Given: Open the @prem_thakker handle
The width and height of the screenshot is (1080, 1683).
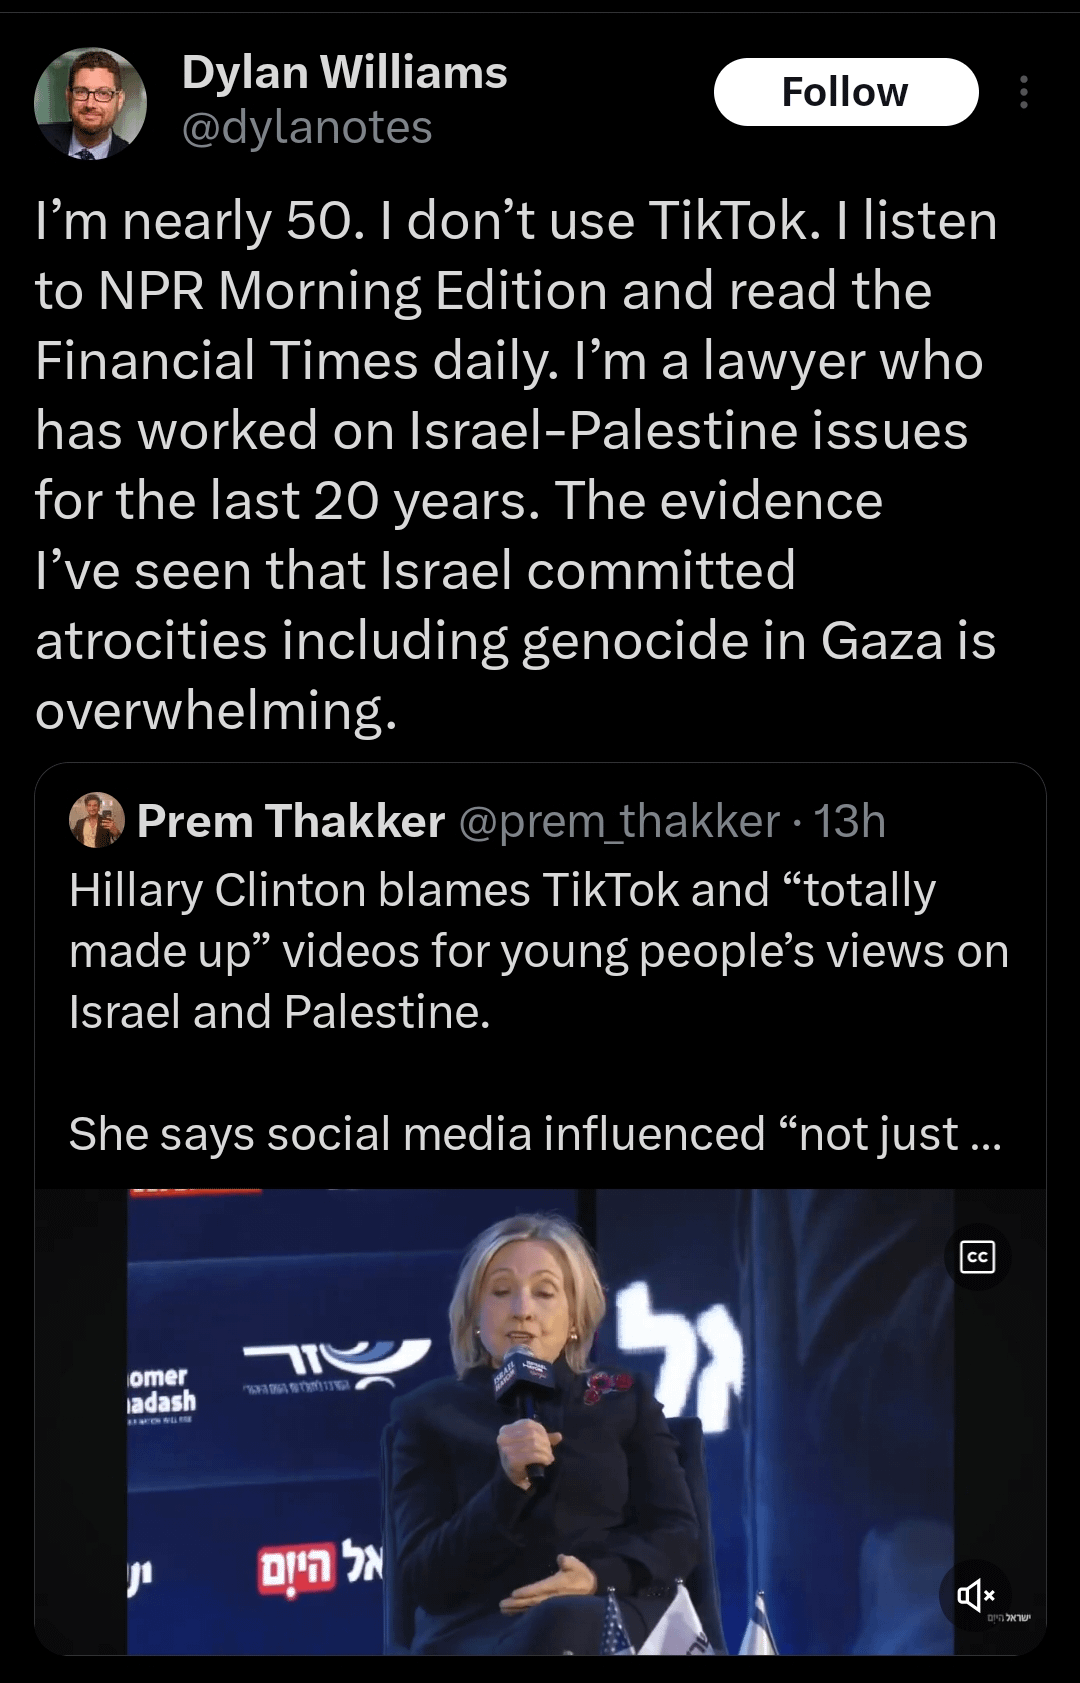Looking at the screenshot, I should 618,821.
